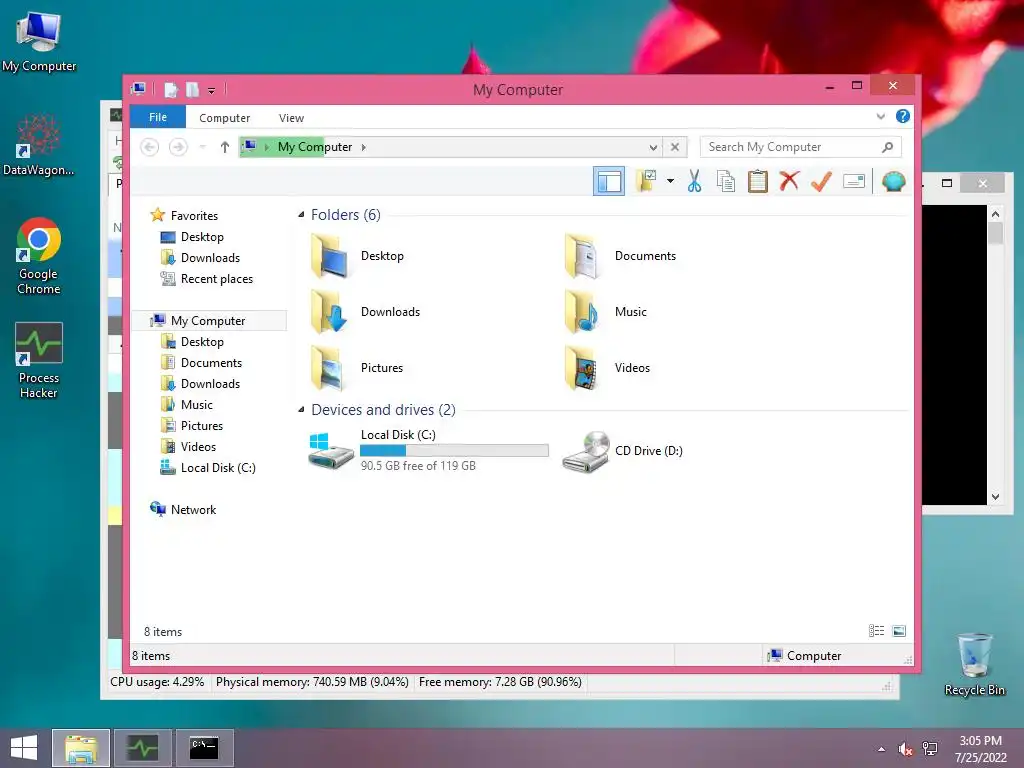
Task: Select Documents in the navigation tree
Action: [x=211, y=362]
